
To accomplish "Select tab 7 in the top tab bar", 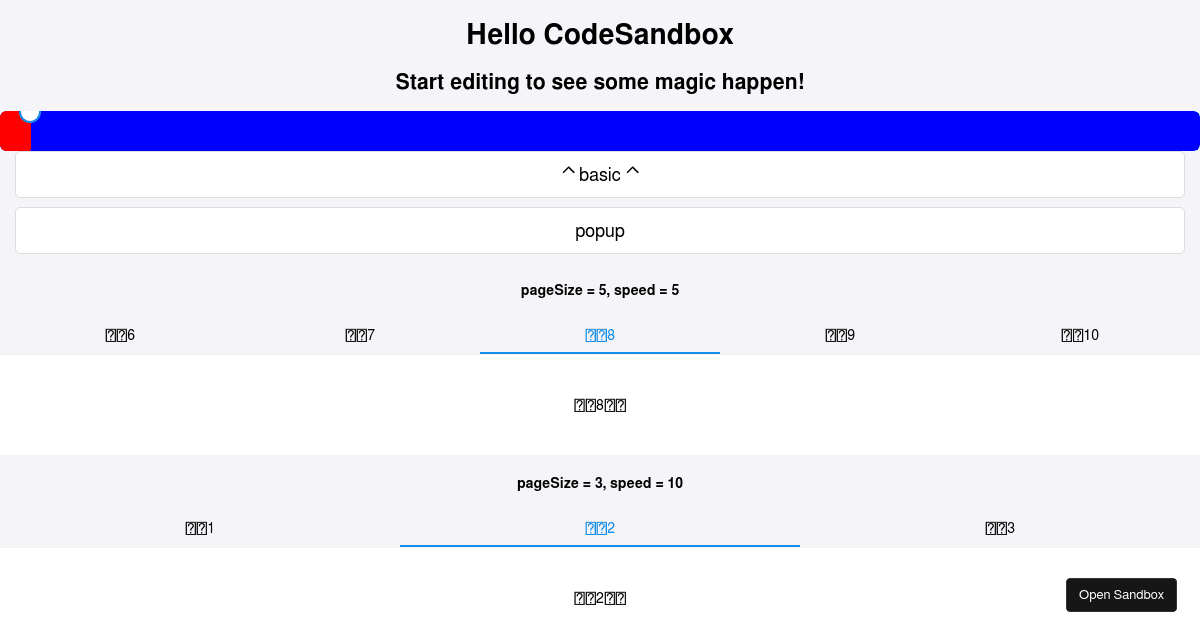I will point(359,335).
